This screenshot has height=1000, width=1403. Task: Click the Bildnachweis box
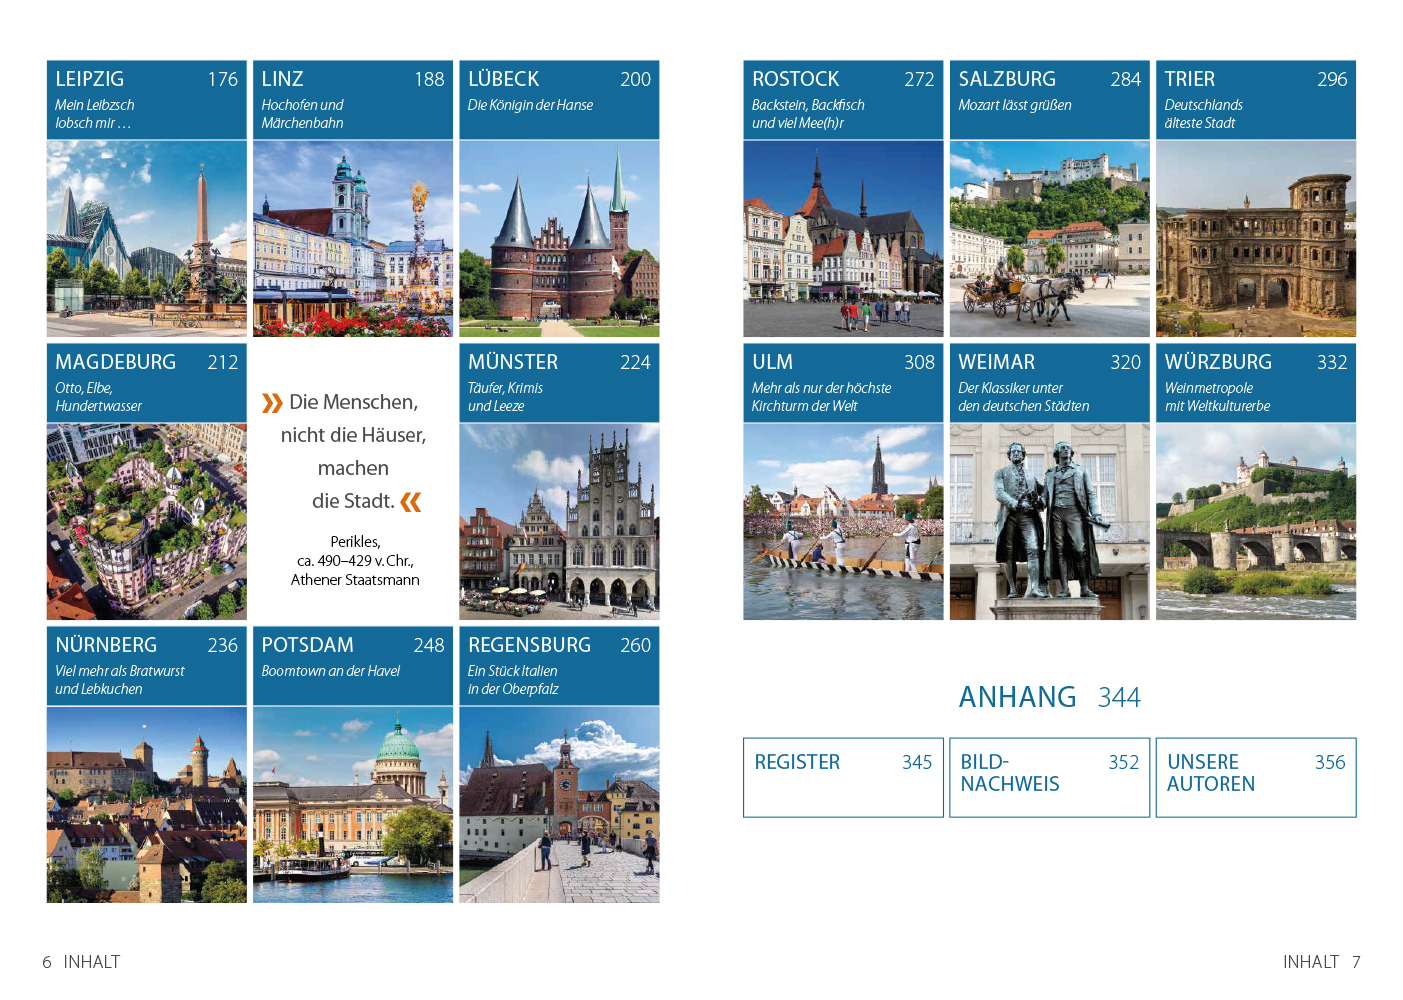point(1049,777)
